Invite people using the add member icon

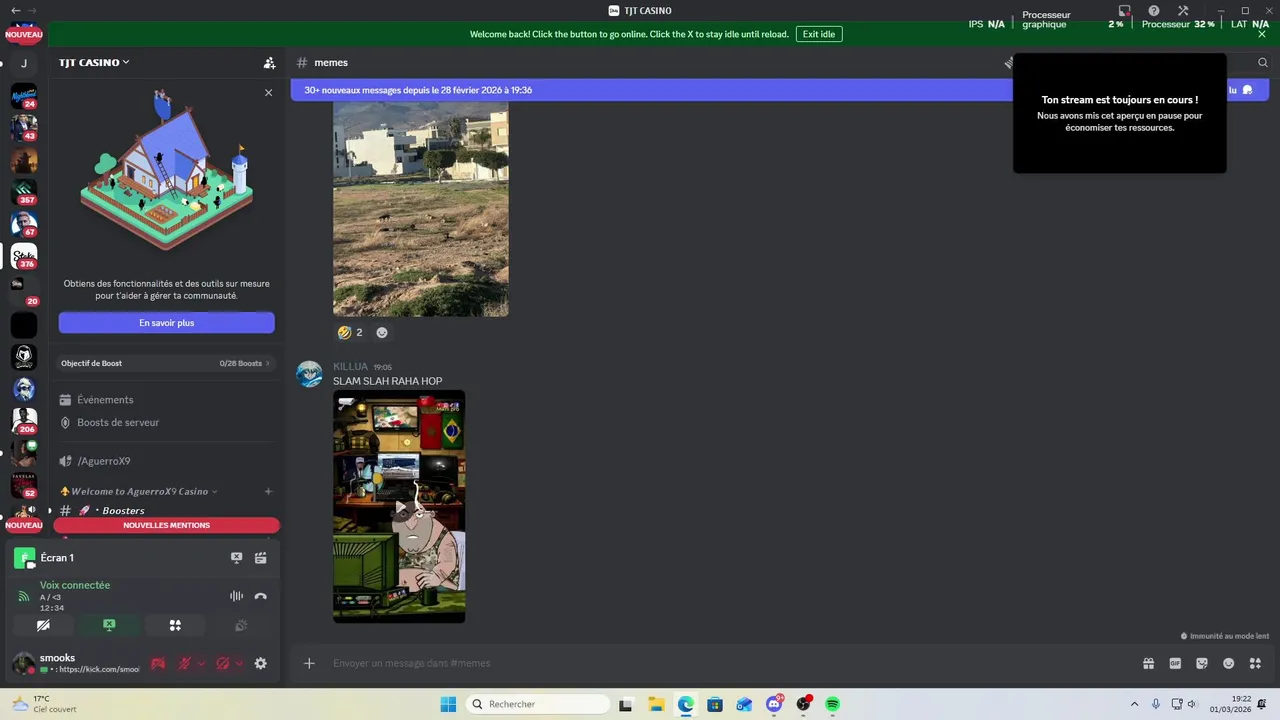[269, 62]
